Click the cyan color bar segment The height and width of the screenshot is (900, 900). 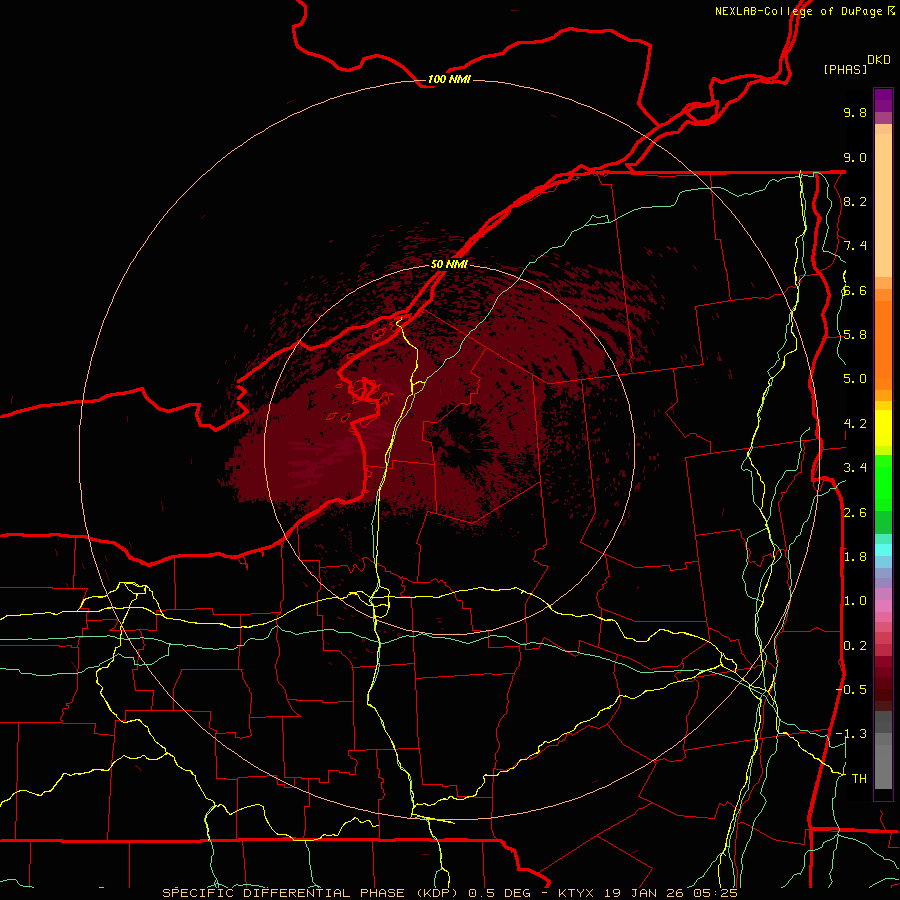point(883,550)
